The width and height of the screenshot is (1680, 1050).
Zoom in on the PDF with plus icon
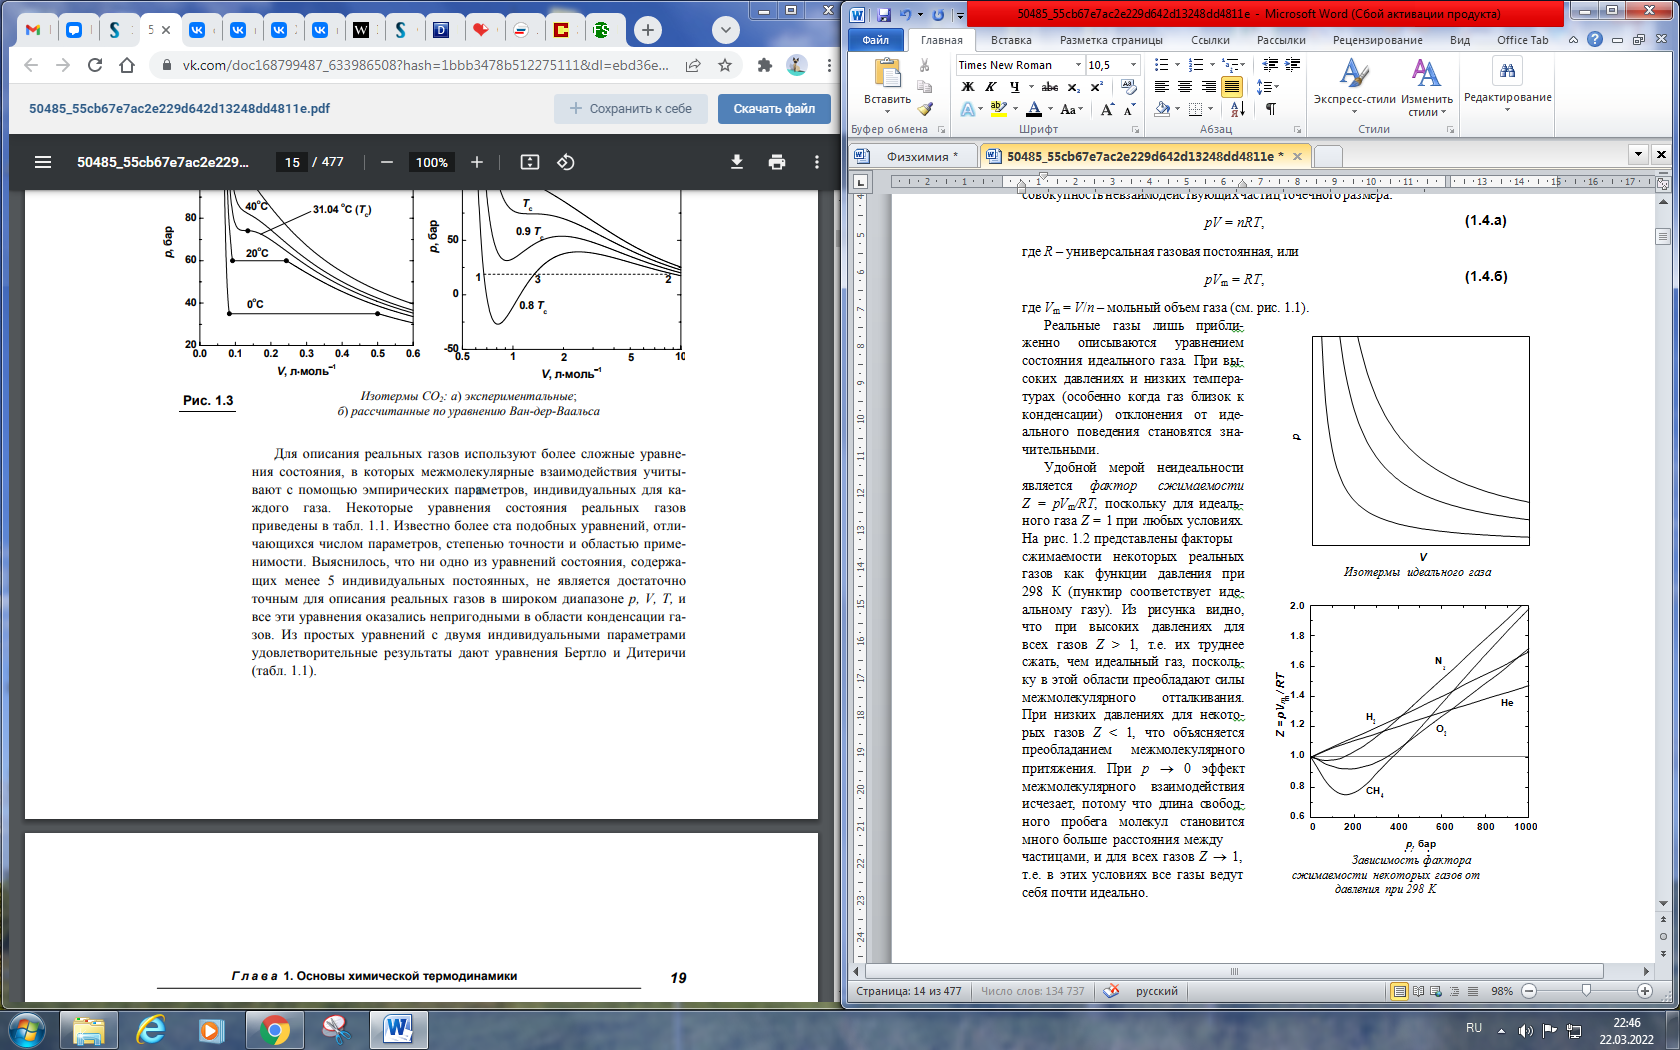coord(477,162)
